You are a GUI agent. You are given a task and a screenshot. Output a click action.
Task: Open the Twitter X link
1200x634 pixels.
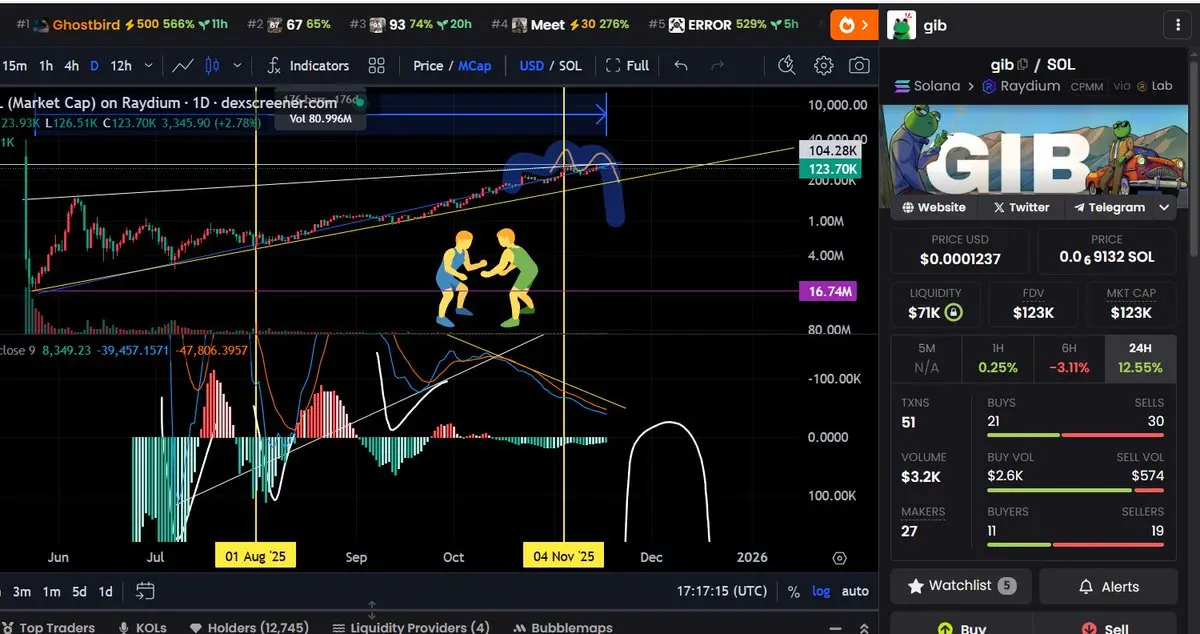[x=1021, y=207]
